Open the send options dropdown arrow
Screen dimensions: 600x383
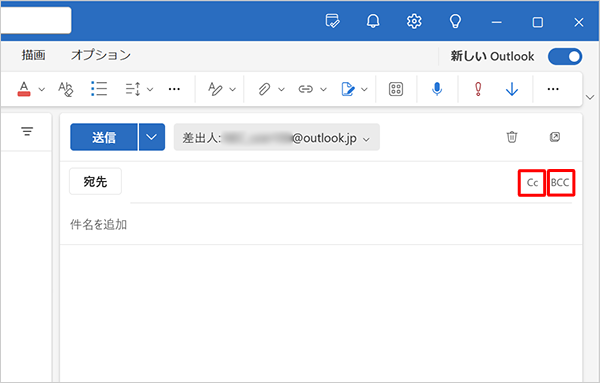pyautogui.click(x=152, y=137)
